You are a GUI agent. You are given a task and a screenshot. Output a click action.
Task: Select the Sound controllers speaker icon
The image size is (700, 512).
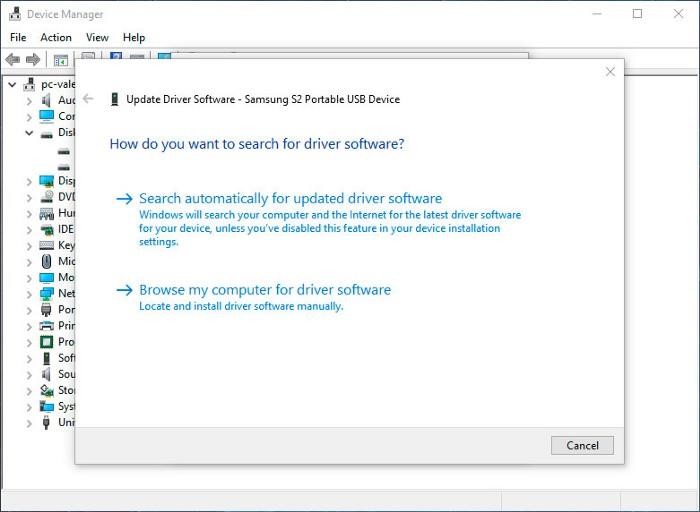click(x=46, y=374)
